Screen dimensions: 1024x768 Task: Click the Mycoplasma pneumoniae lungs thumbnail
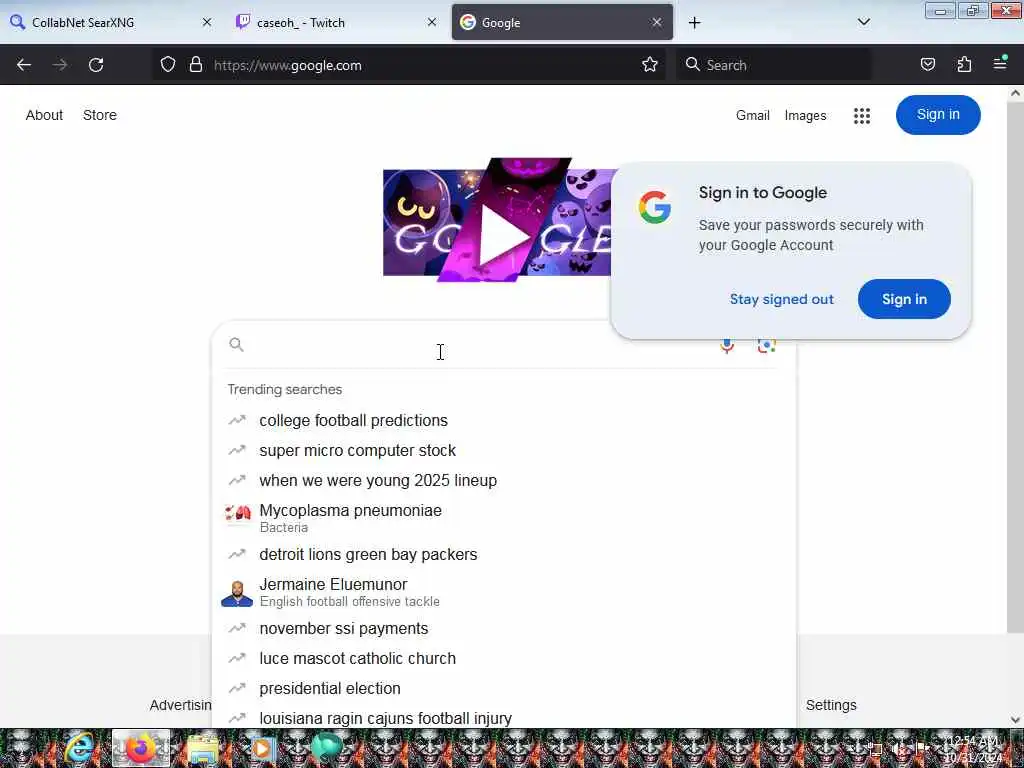tap(237, 513)
